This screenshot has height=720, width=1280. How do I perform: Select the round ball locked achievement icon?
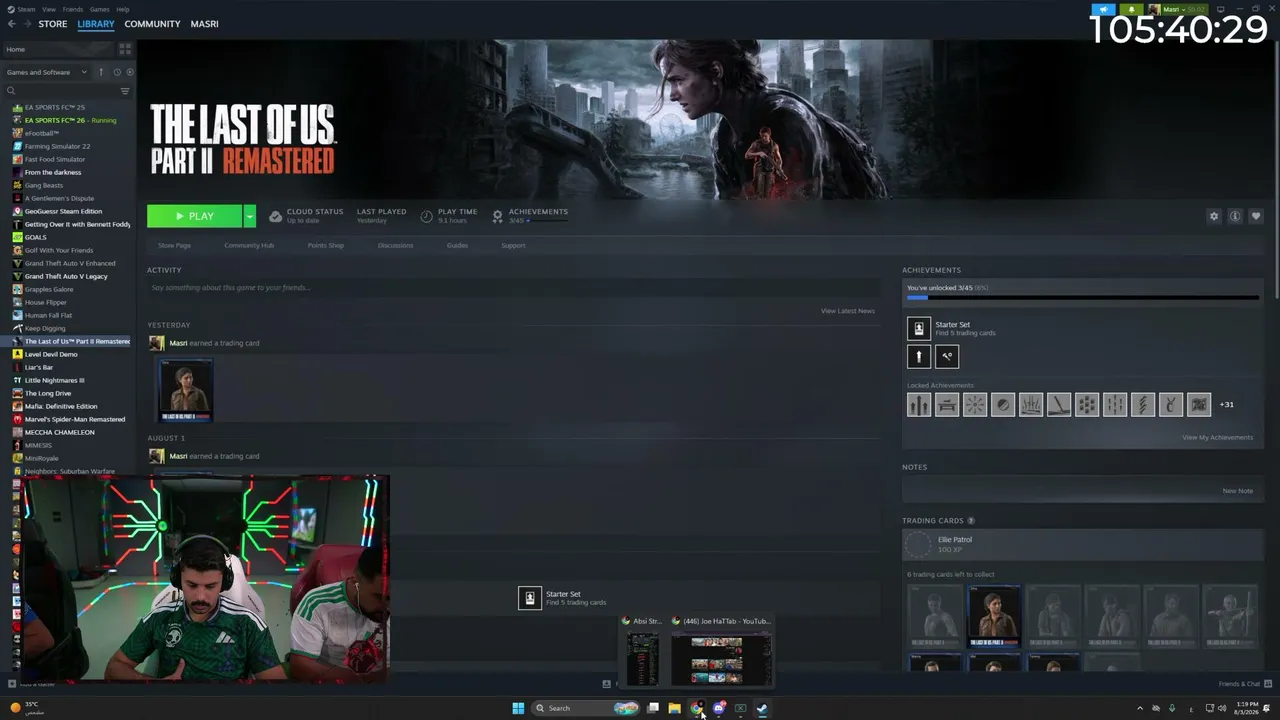pos(1003,404)
